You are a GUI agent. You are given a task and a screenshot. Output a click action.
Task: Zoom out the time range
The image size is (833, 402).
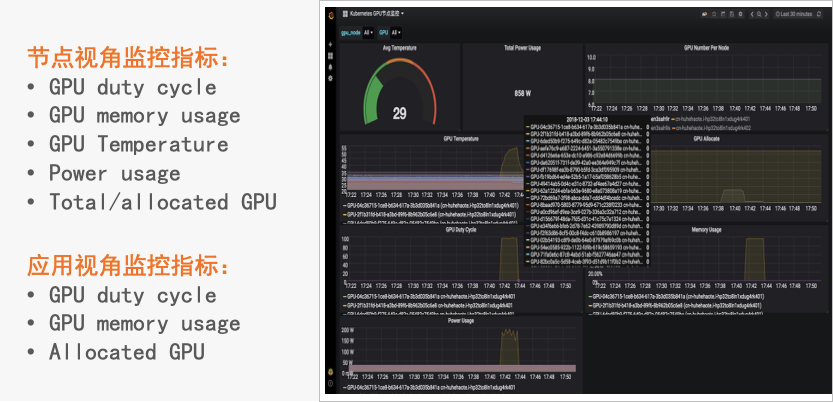[759, 14]
